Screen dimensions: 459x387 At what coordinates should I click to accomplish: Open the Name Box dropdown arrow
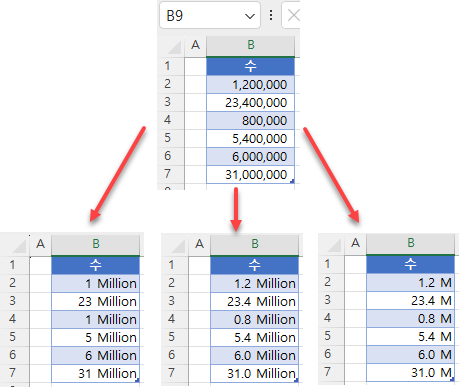(x=250, y=16)
